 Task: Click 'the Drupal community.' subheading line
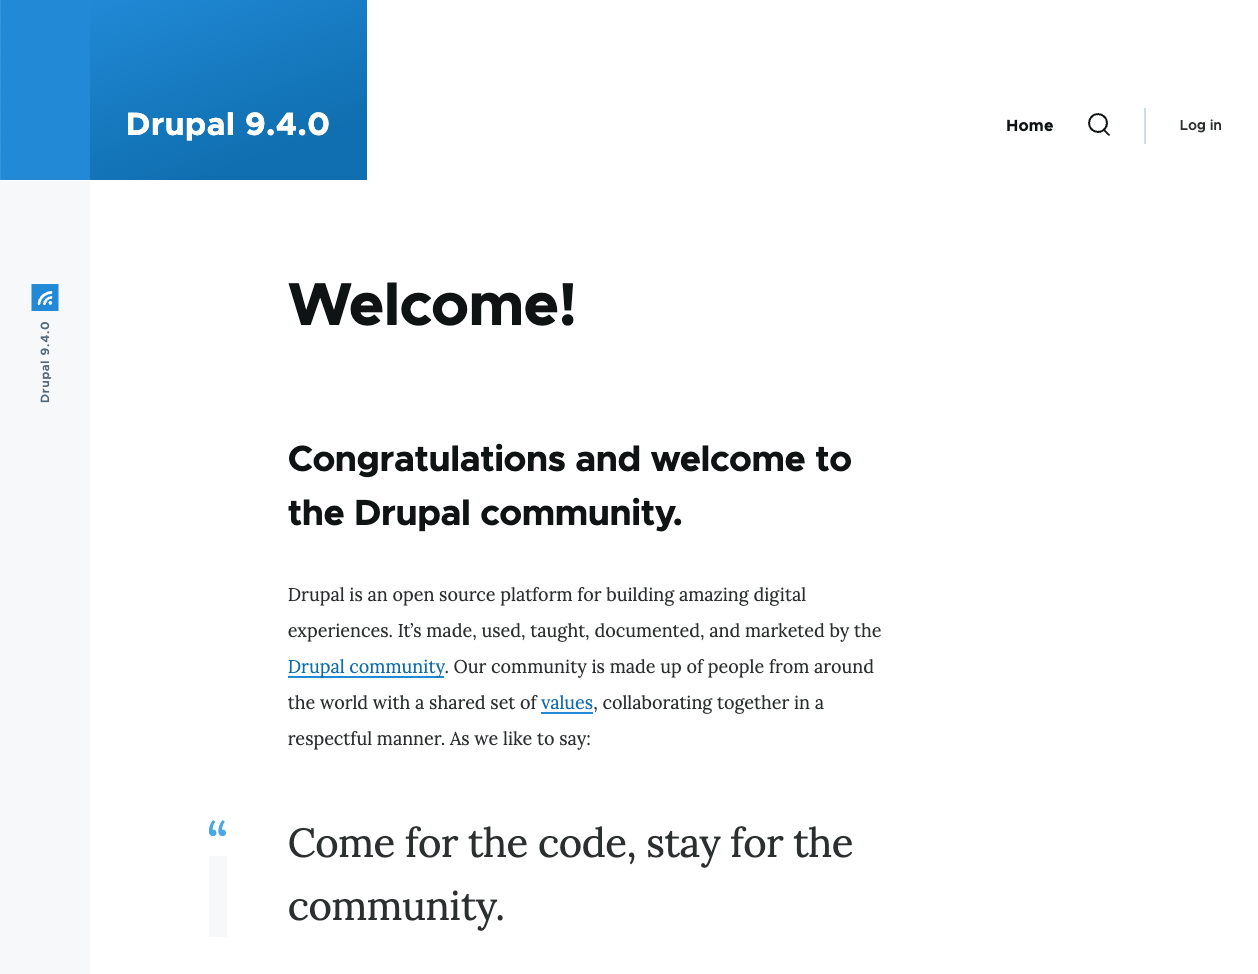[x=485, y=513]
